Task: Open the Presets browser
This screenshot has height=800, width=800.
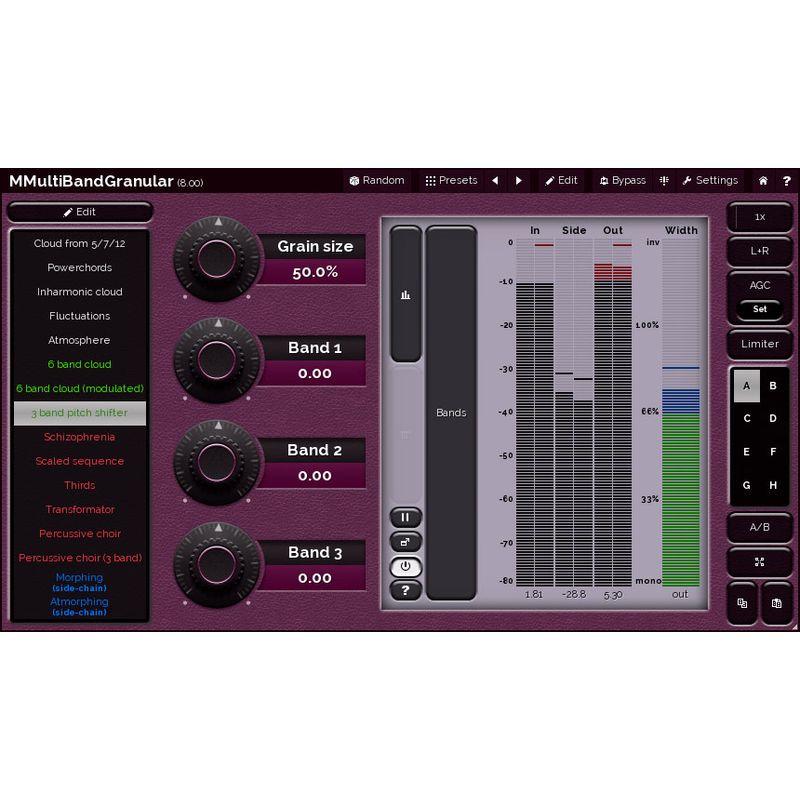Action: (x=452, y=181)
